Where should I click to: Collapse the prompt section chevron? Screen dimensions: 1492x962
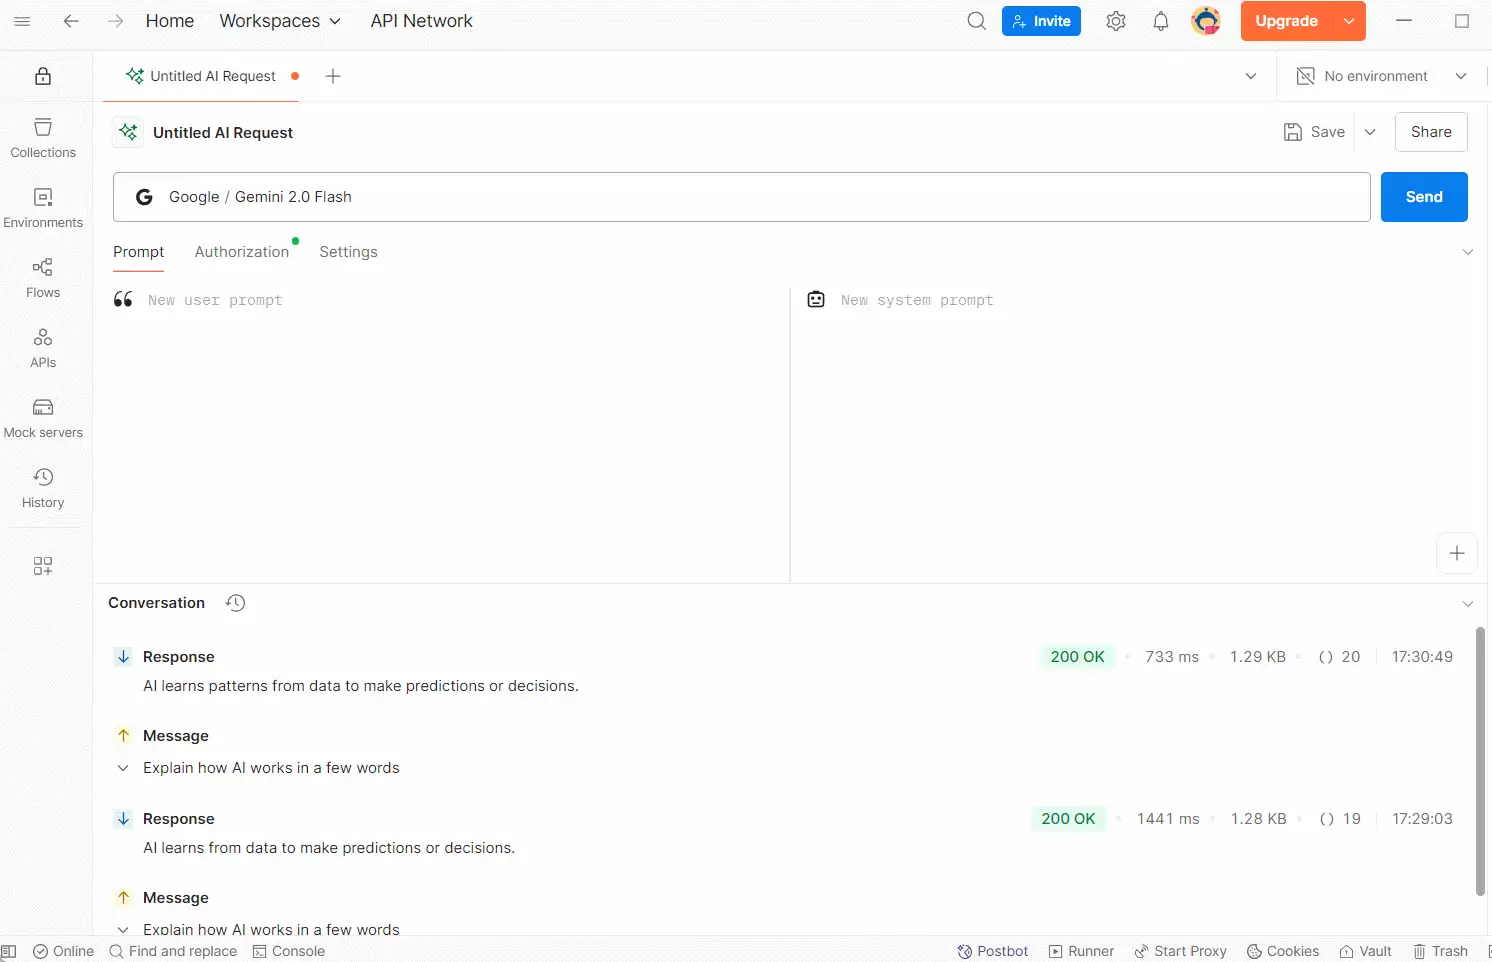coord(1468,252)
